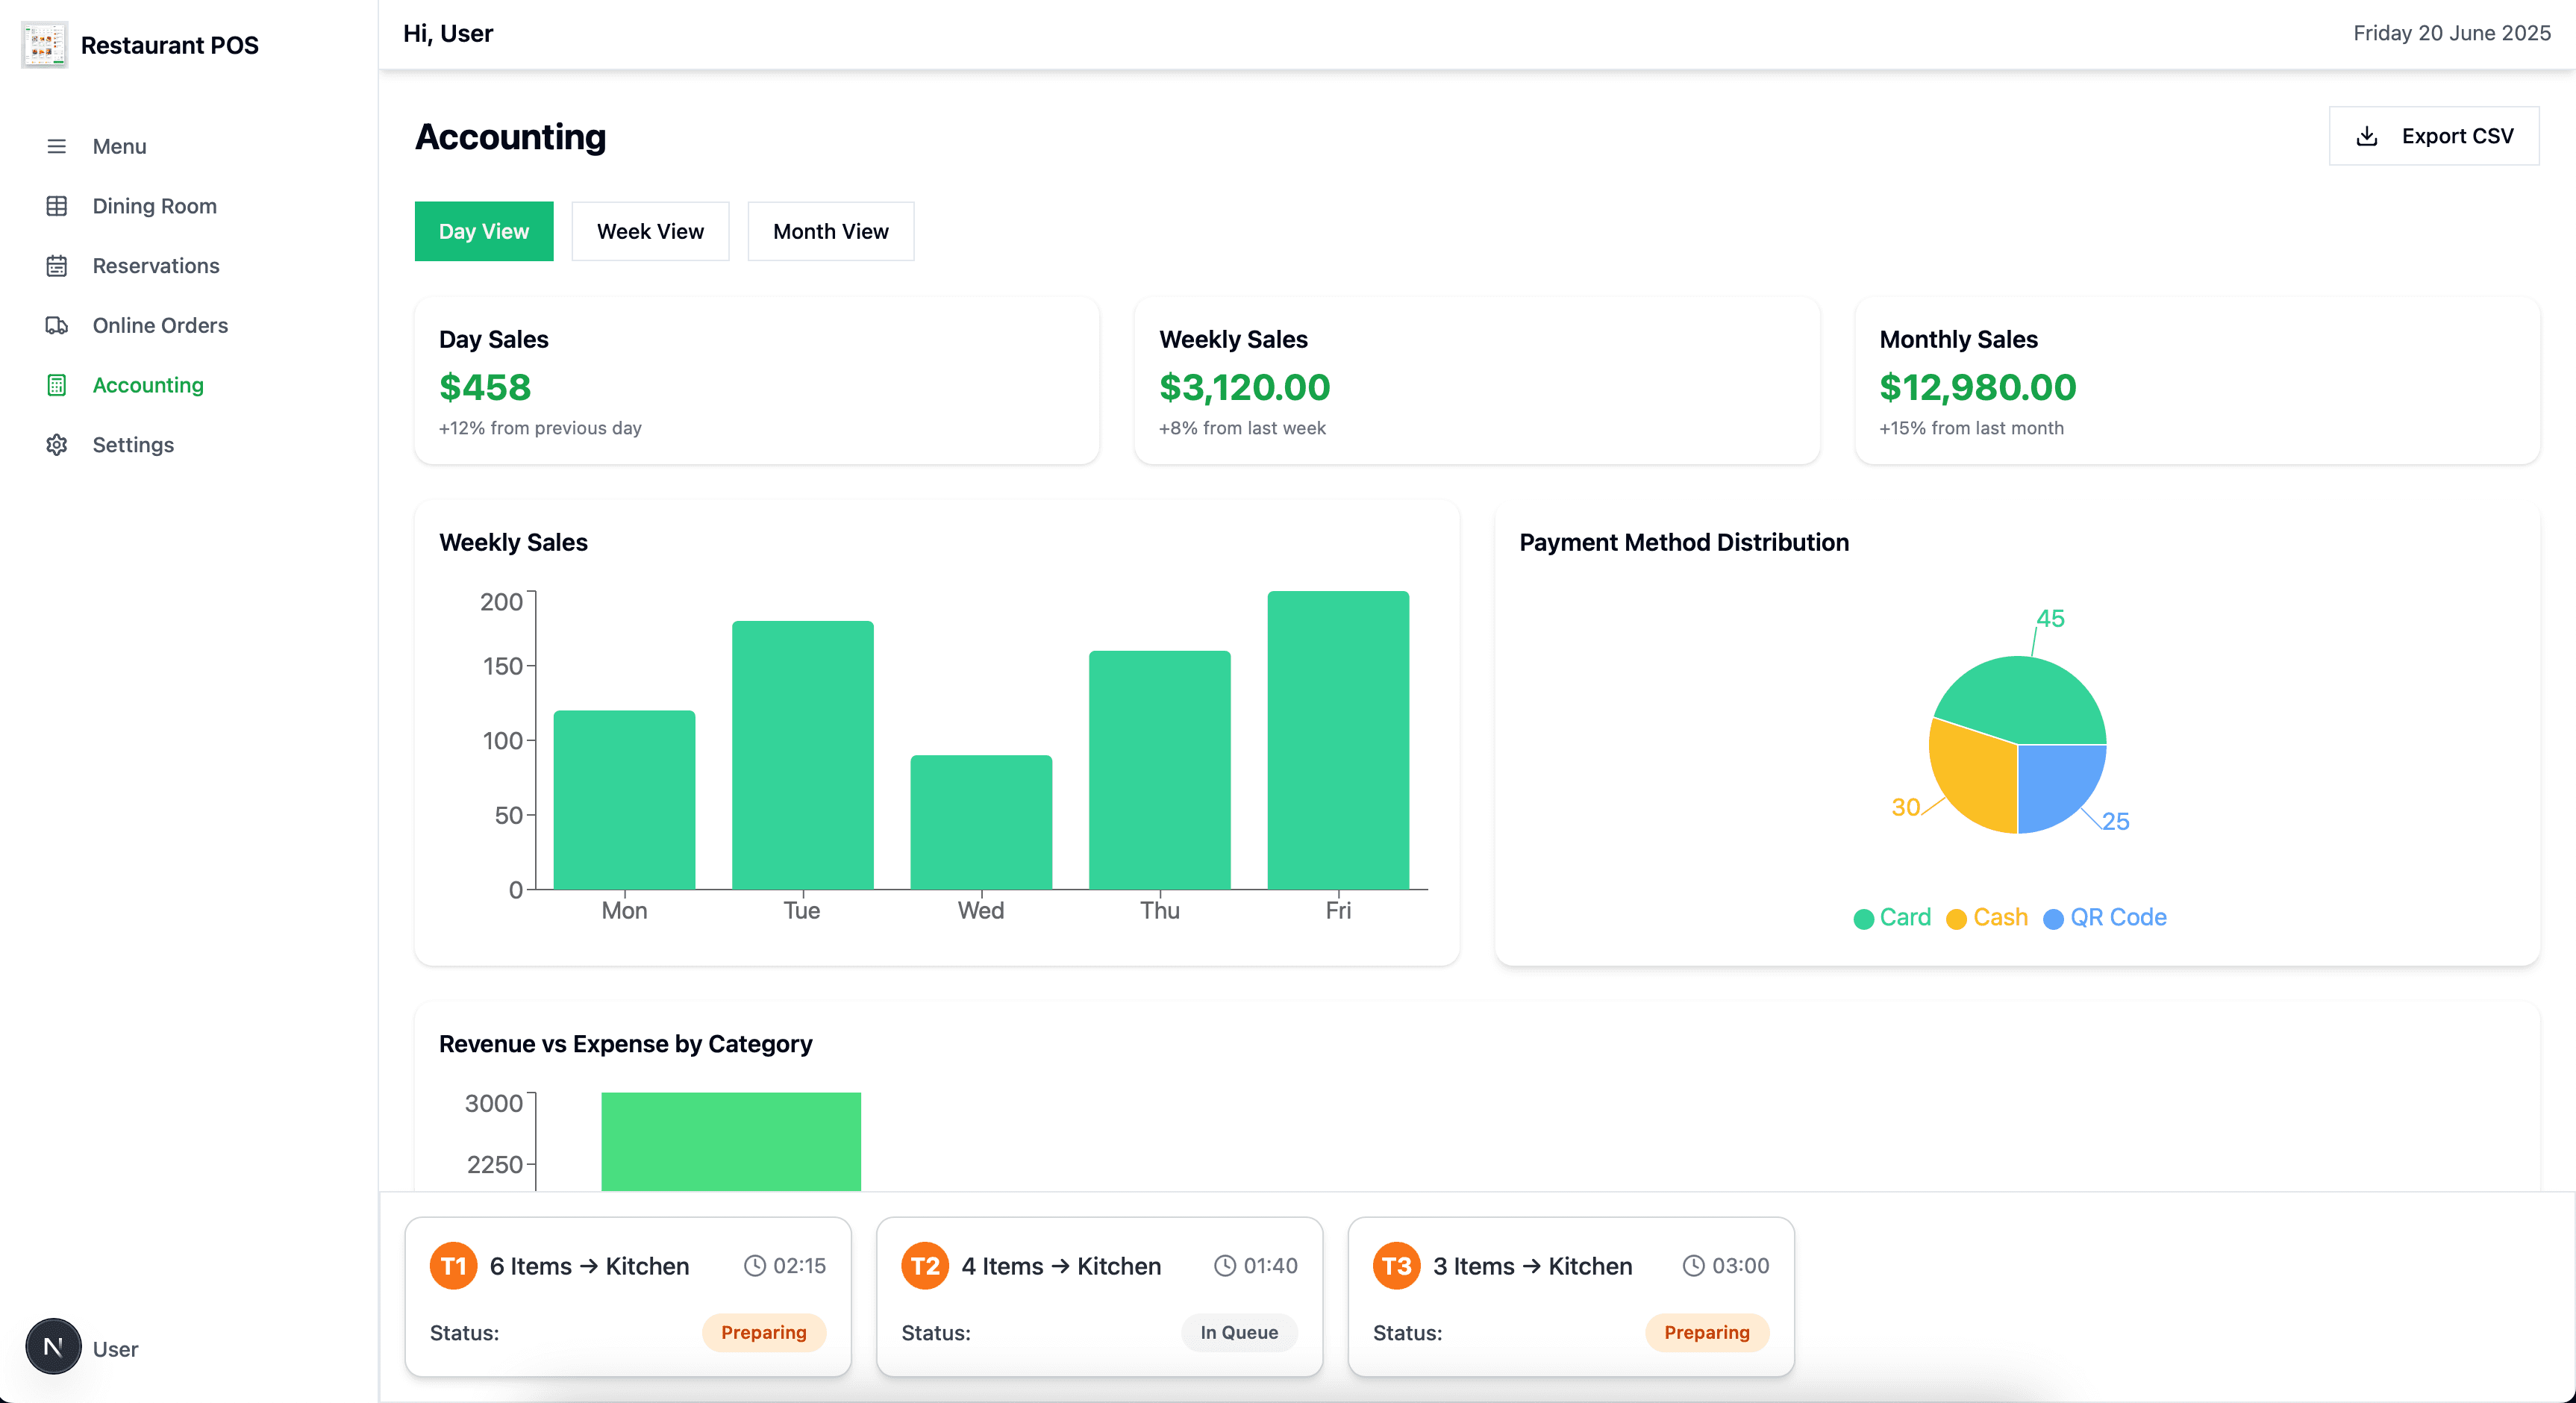Click the Accounting calculator icon
2576x1403 pixels.
57,385
